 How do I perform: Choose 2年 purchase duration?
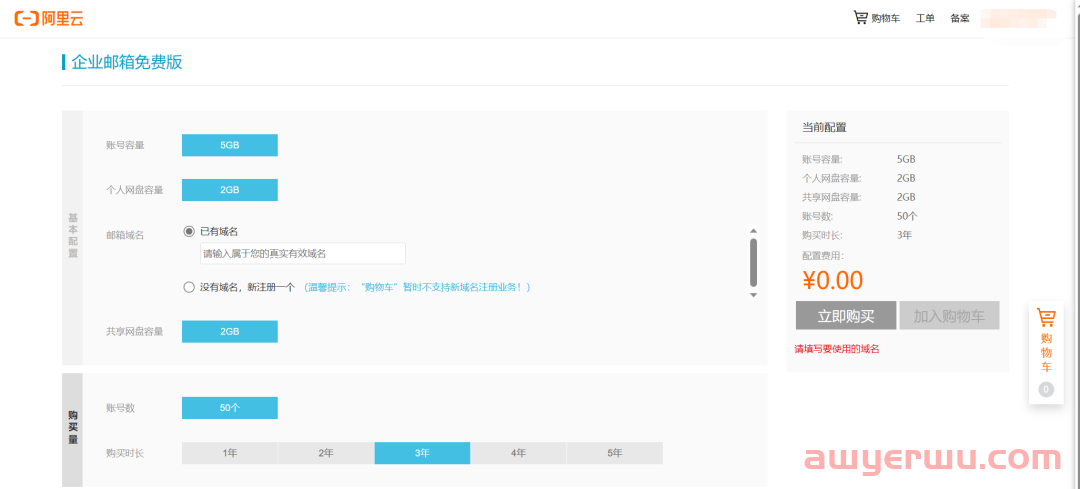tap(326, 453)
